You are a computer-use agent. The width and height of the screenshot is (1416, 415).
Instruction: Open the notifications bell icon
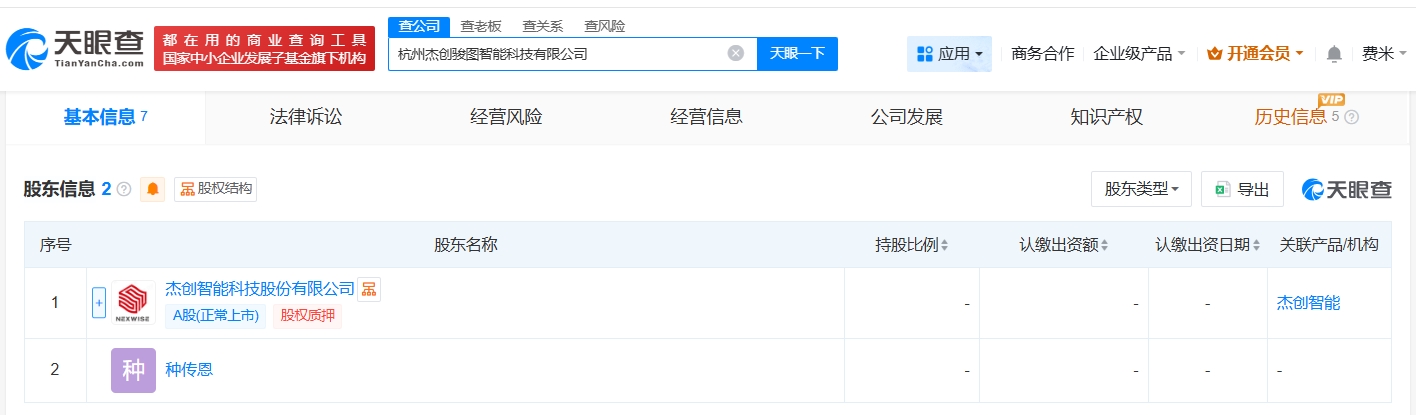1334,54
